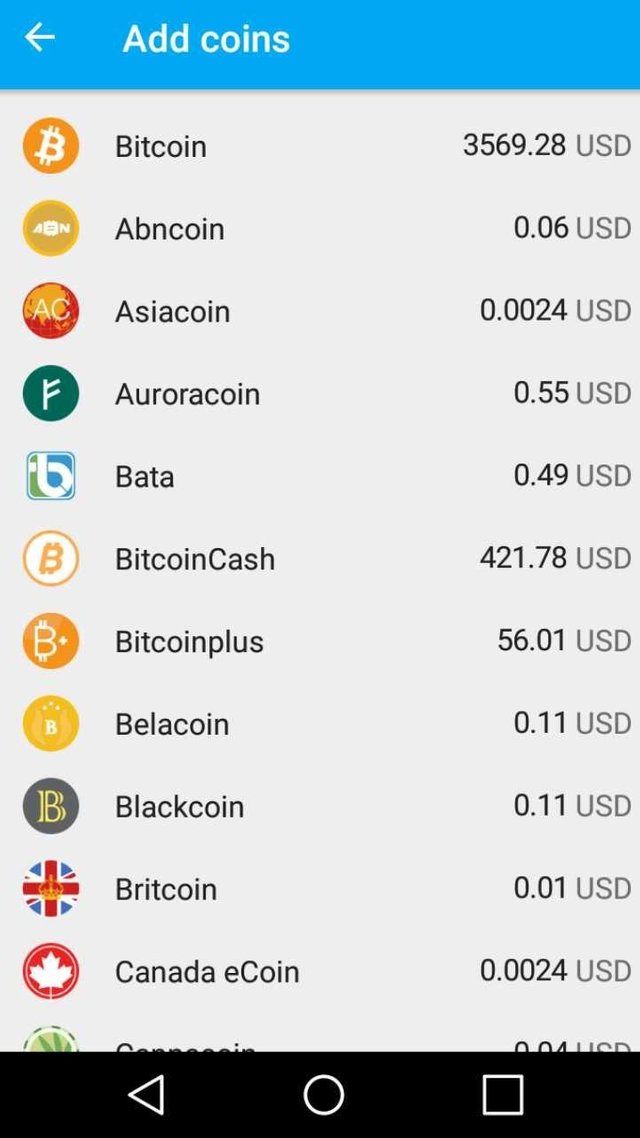The height and width of the screenshot is (1138, 640).
Task: Choose BitcoinCash priced at 421.78 USD
Action: 554,557
